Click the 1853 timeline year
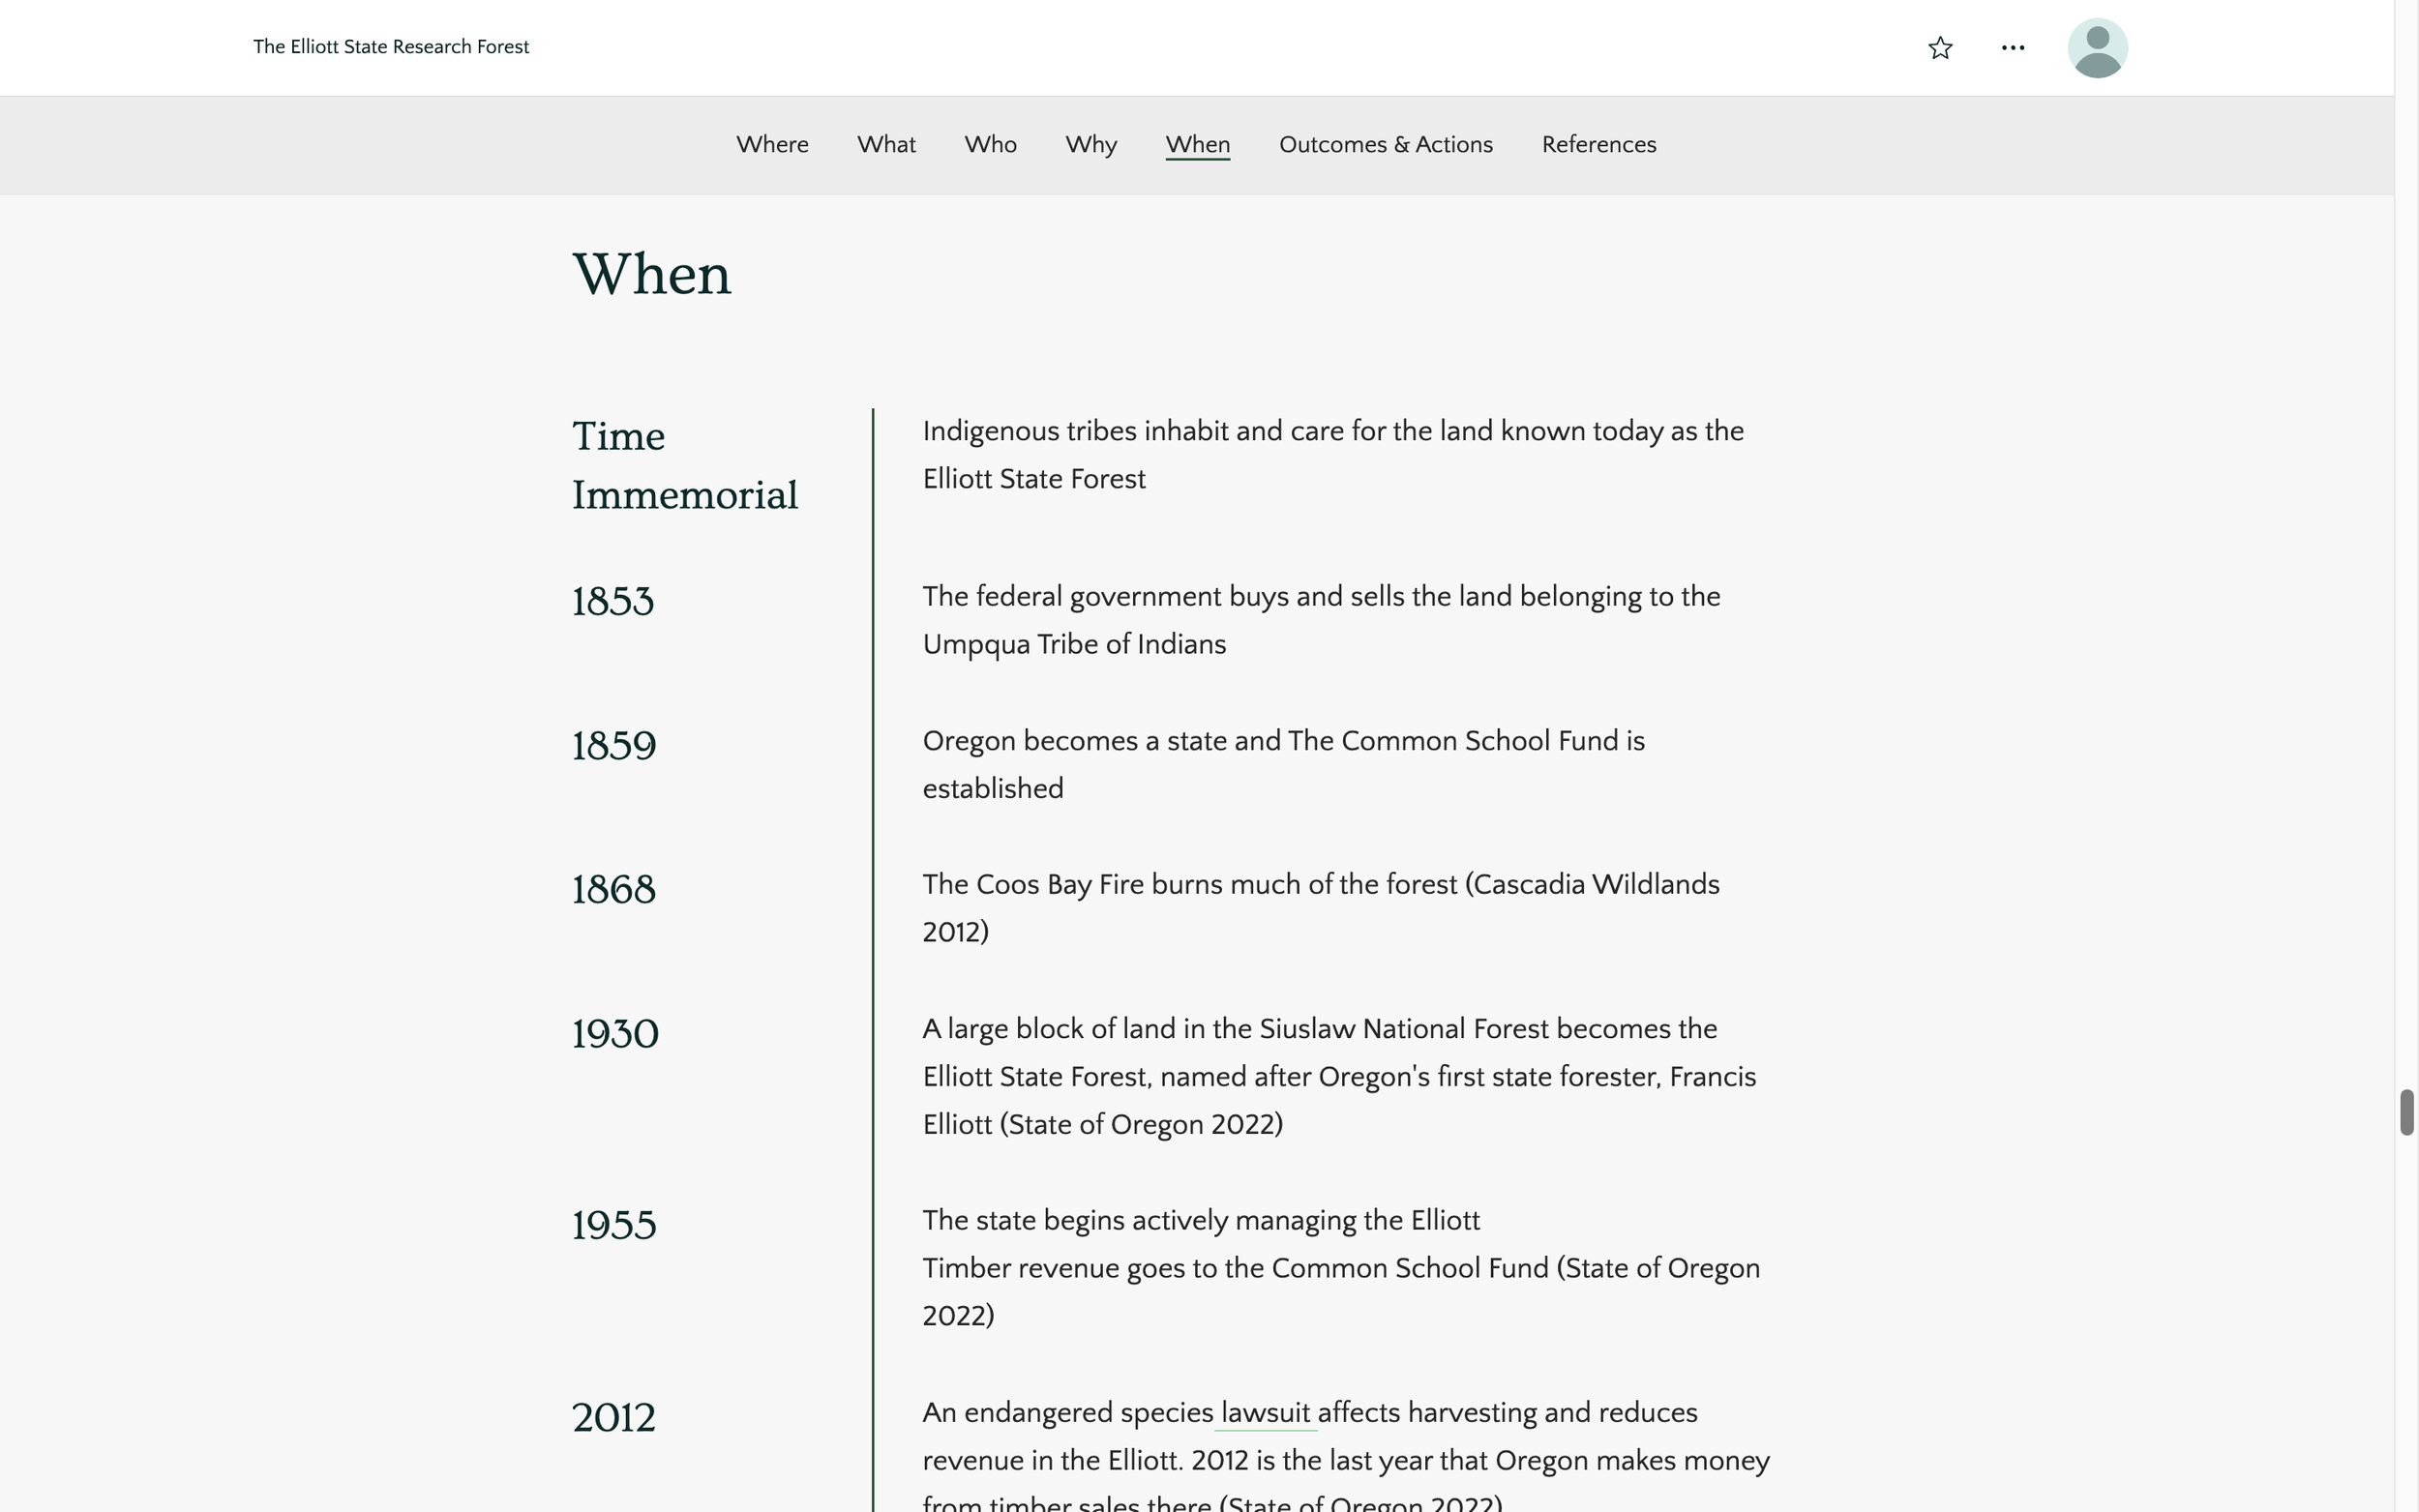The height and width of the screenshot is (1512, 2419). [612, 602]
